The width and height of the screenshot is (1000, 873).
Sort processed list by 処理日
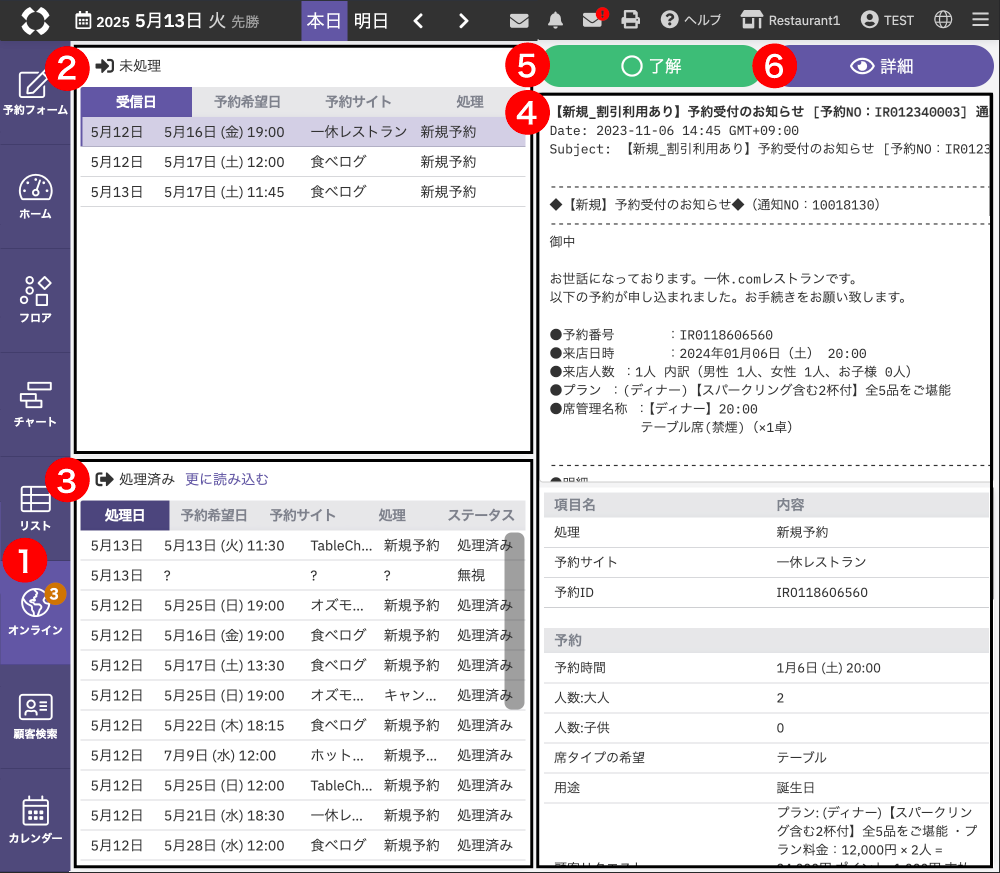(125, 515)
